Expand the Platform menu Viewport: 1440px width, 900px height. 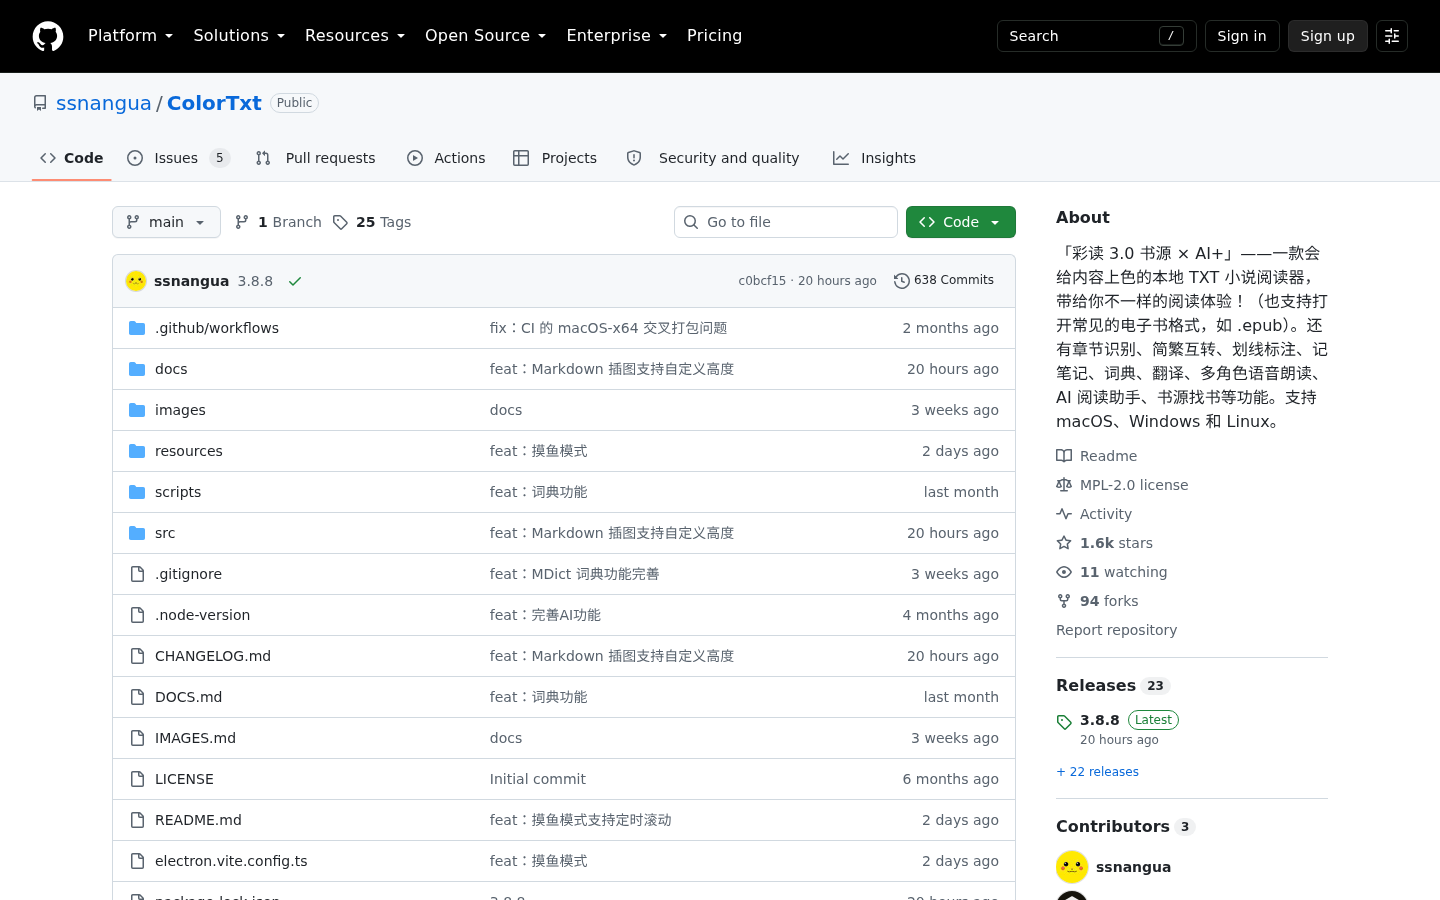[131, 36]
